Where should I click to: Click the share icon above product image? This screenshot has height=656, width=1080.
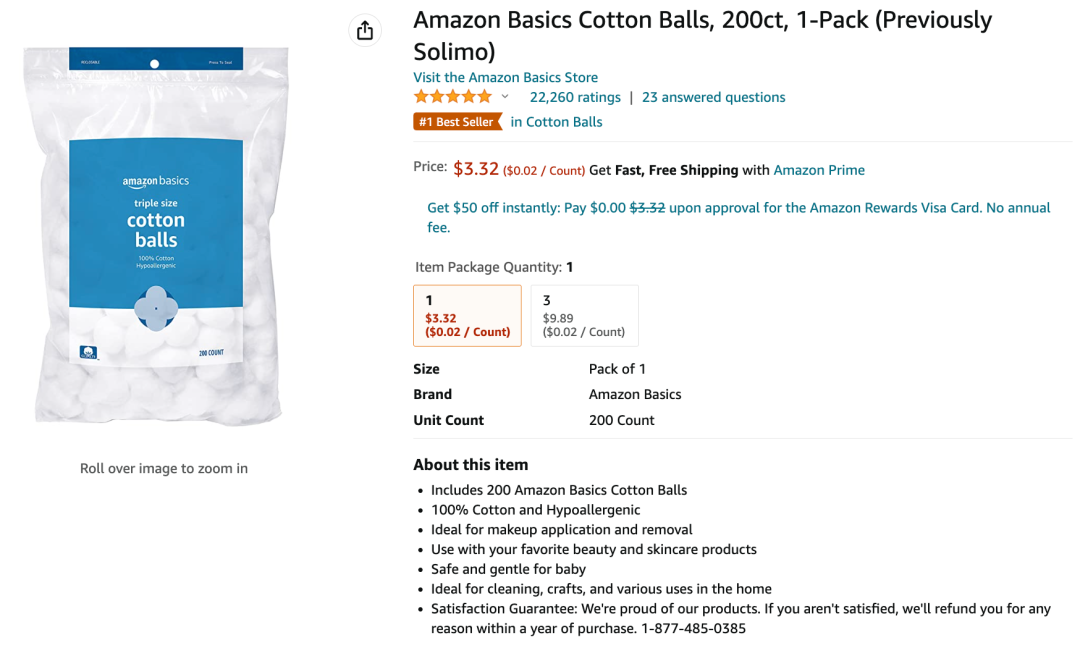pyautogui.click(x=365, y=31)
